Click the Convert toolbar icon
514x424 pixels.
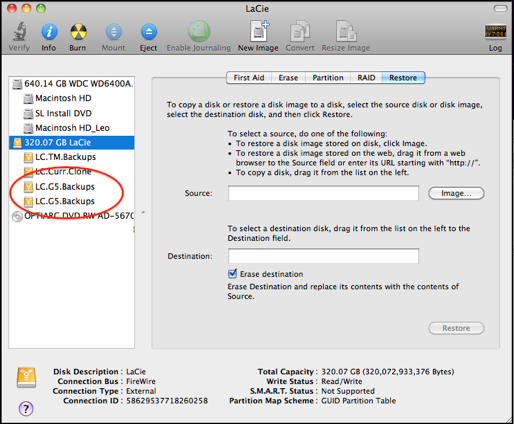[300, 32]
